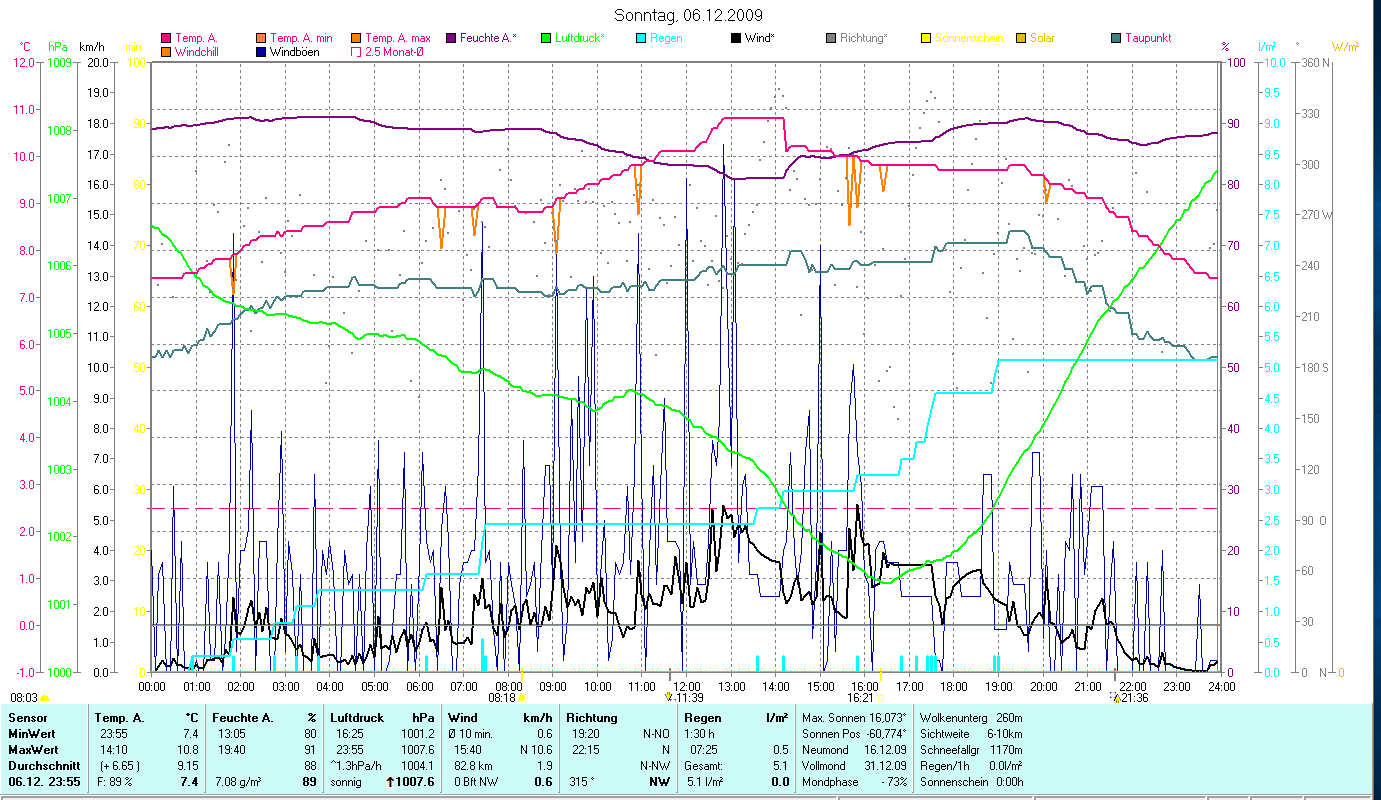Image resolution: width=1381 pixels, height=800 pixels.
Task: Click the 2.5 Monat-Ø legend label
Action: [x=393, y=51]
